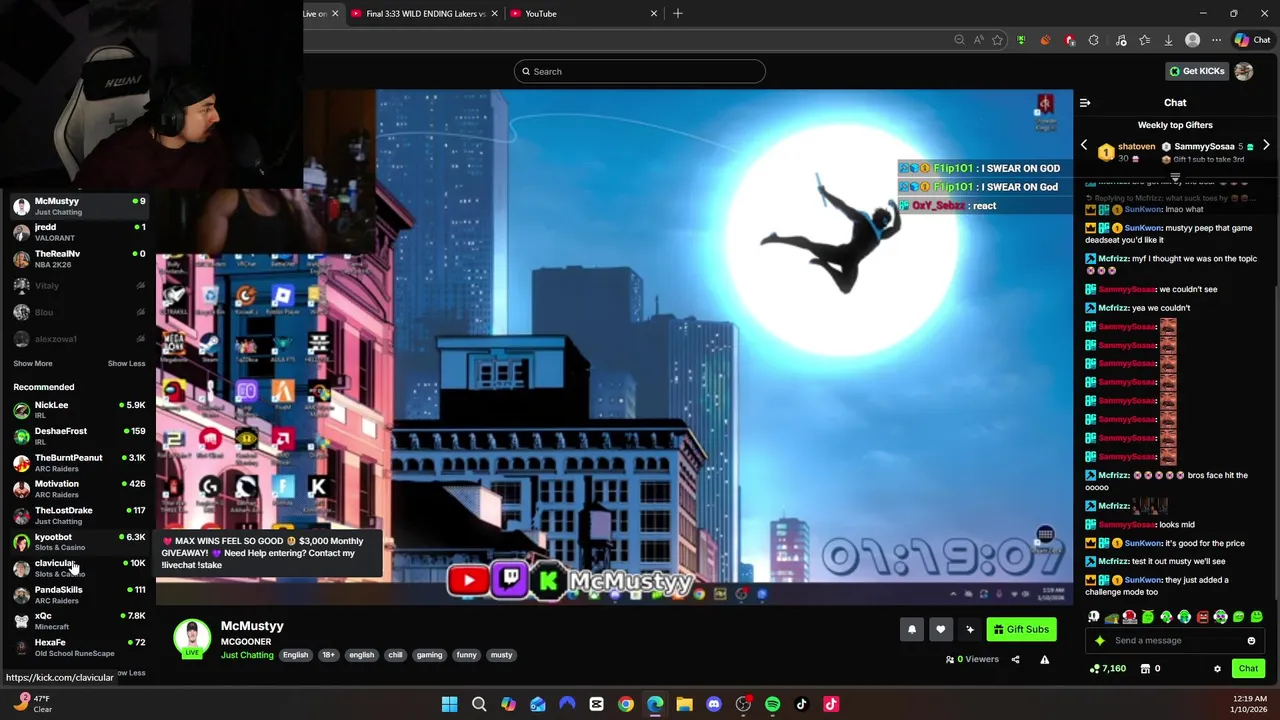Screen dimensions: 1280x720
Task: Click the expand handle under top gifters
Action: pos(1175,177)
